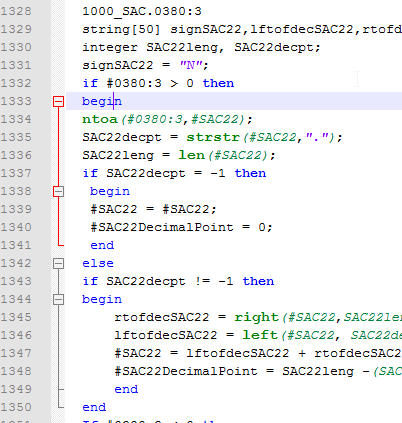This screenshot has width=402, height=423.
Task: Click line number 1350 in the margin
Action: pos(16,407)
